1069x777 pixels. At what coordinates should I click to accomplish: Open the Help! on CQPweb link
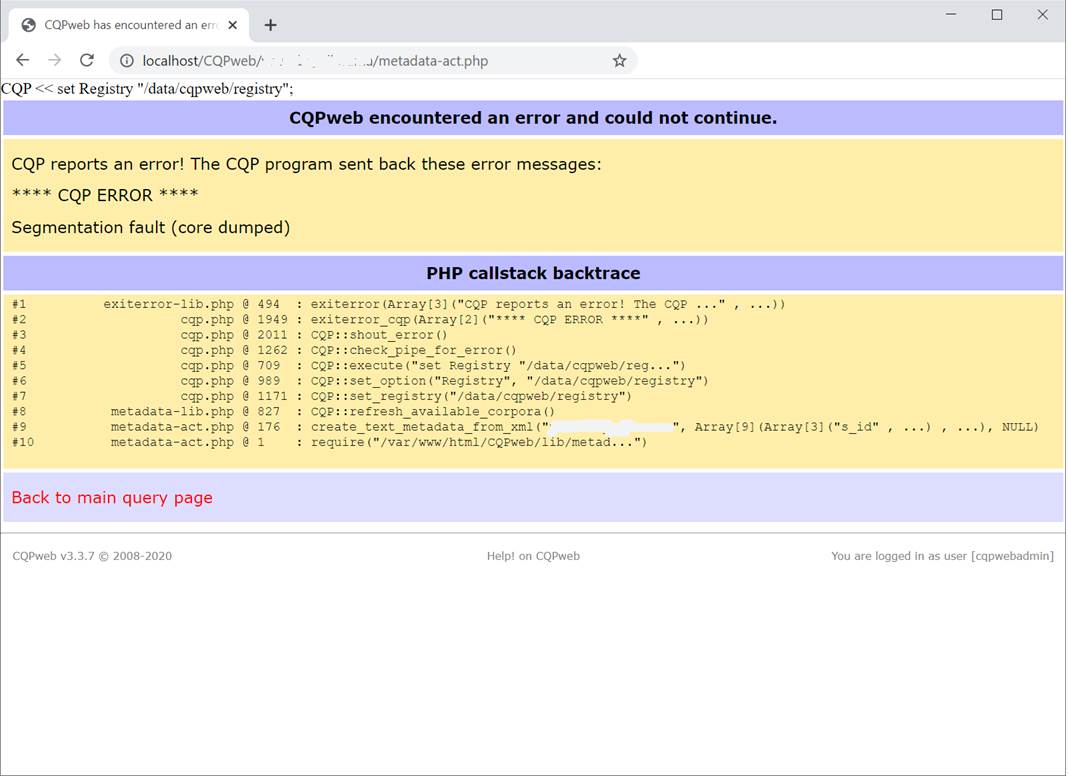coord(533,556)
